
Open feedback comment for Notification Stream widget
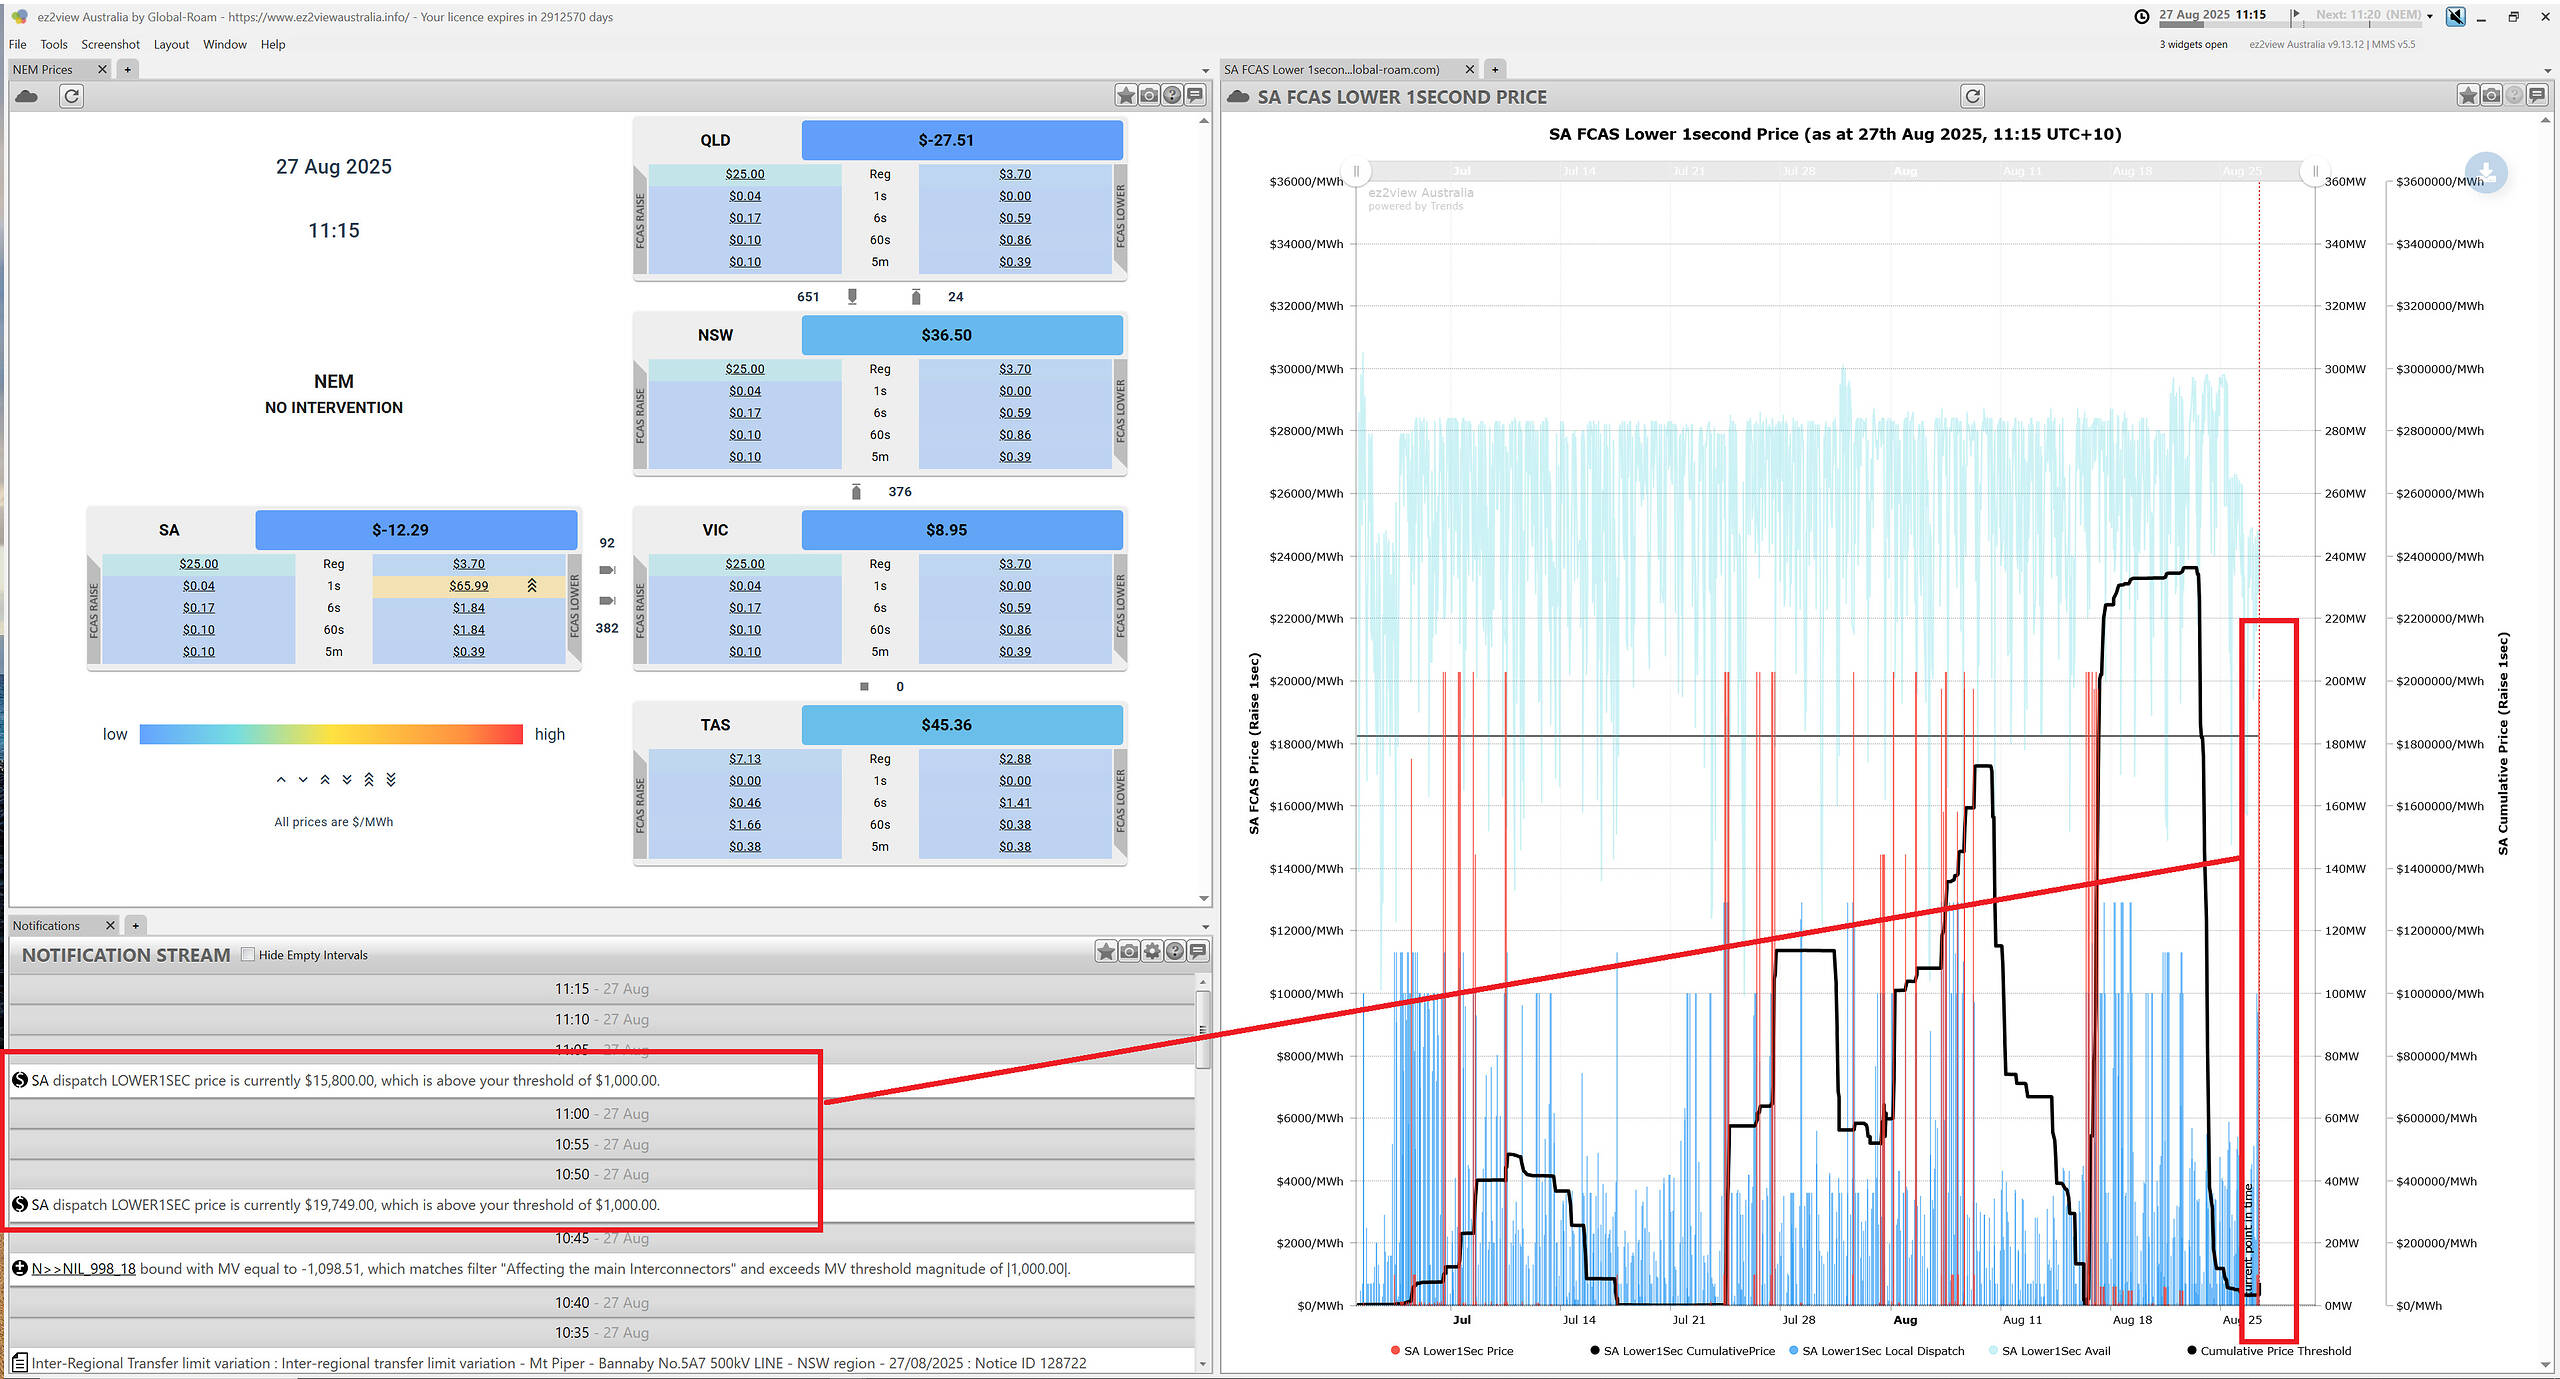(x=1198, y=951)
